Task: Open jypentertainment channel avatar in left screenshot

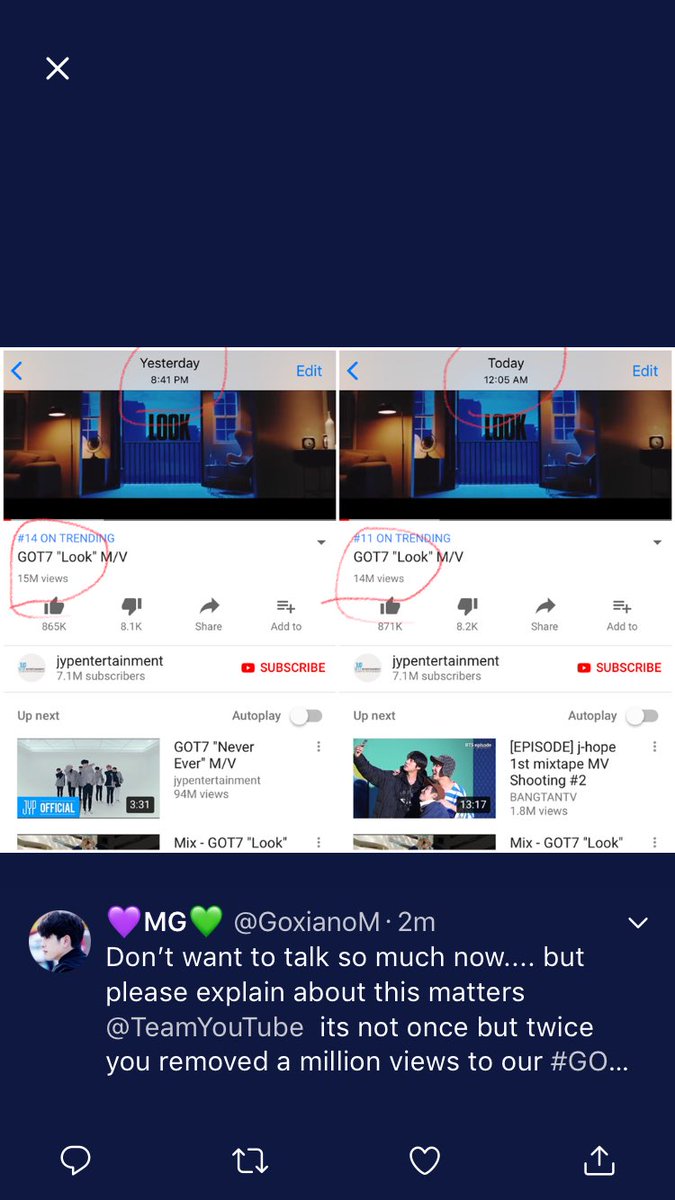Action: pyautogui.click(x=32, y=668)
